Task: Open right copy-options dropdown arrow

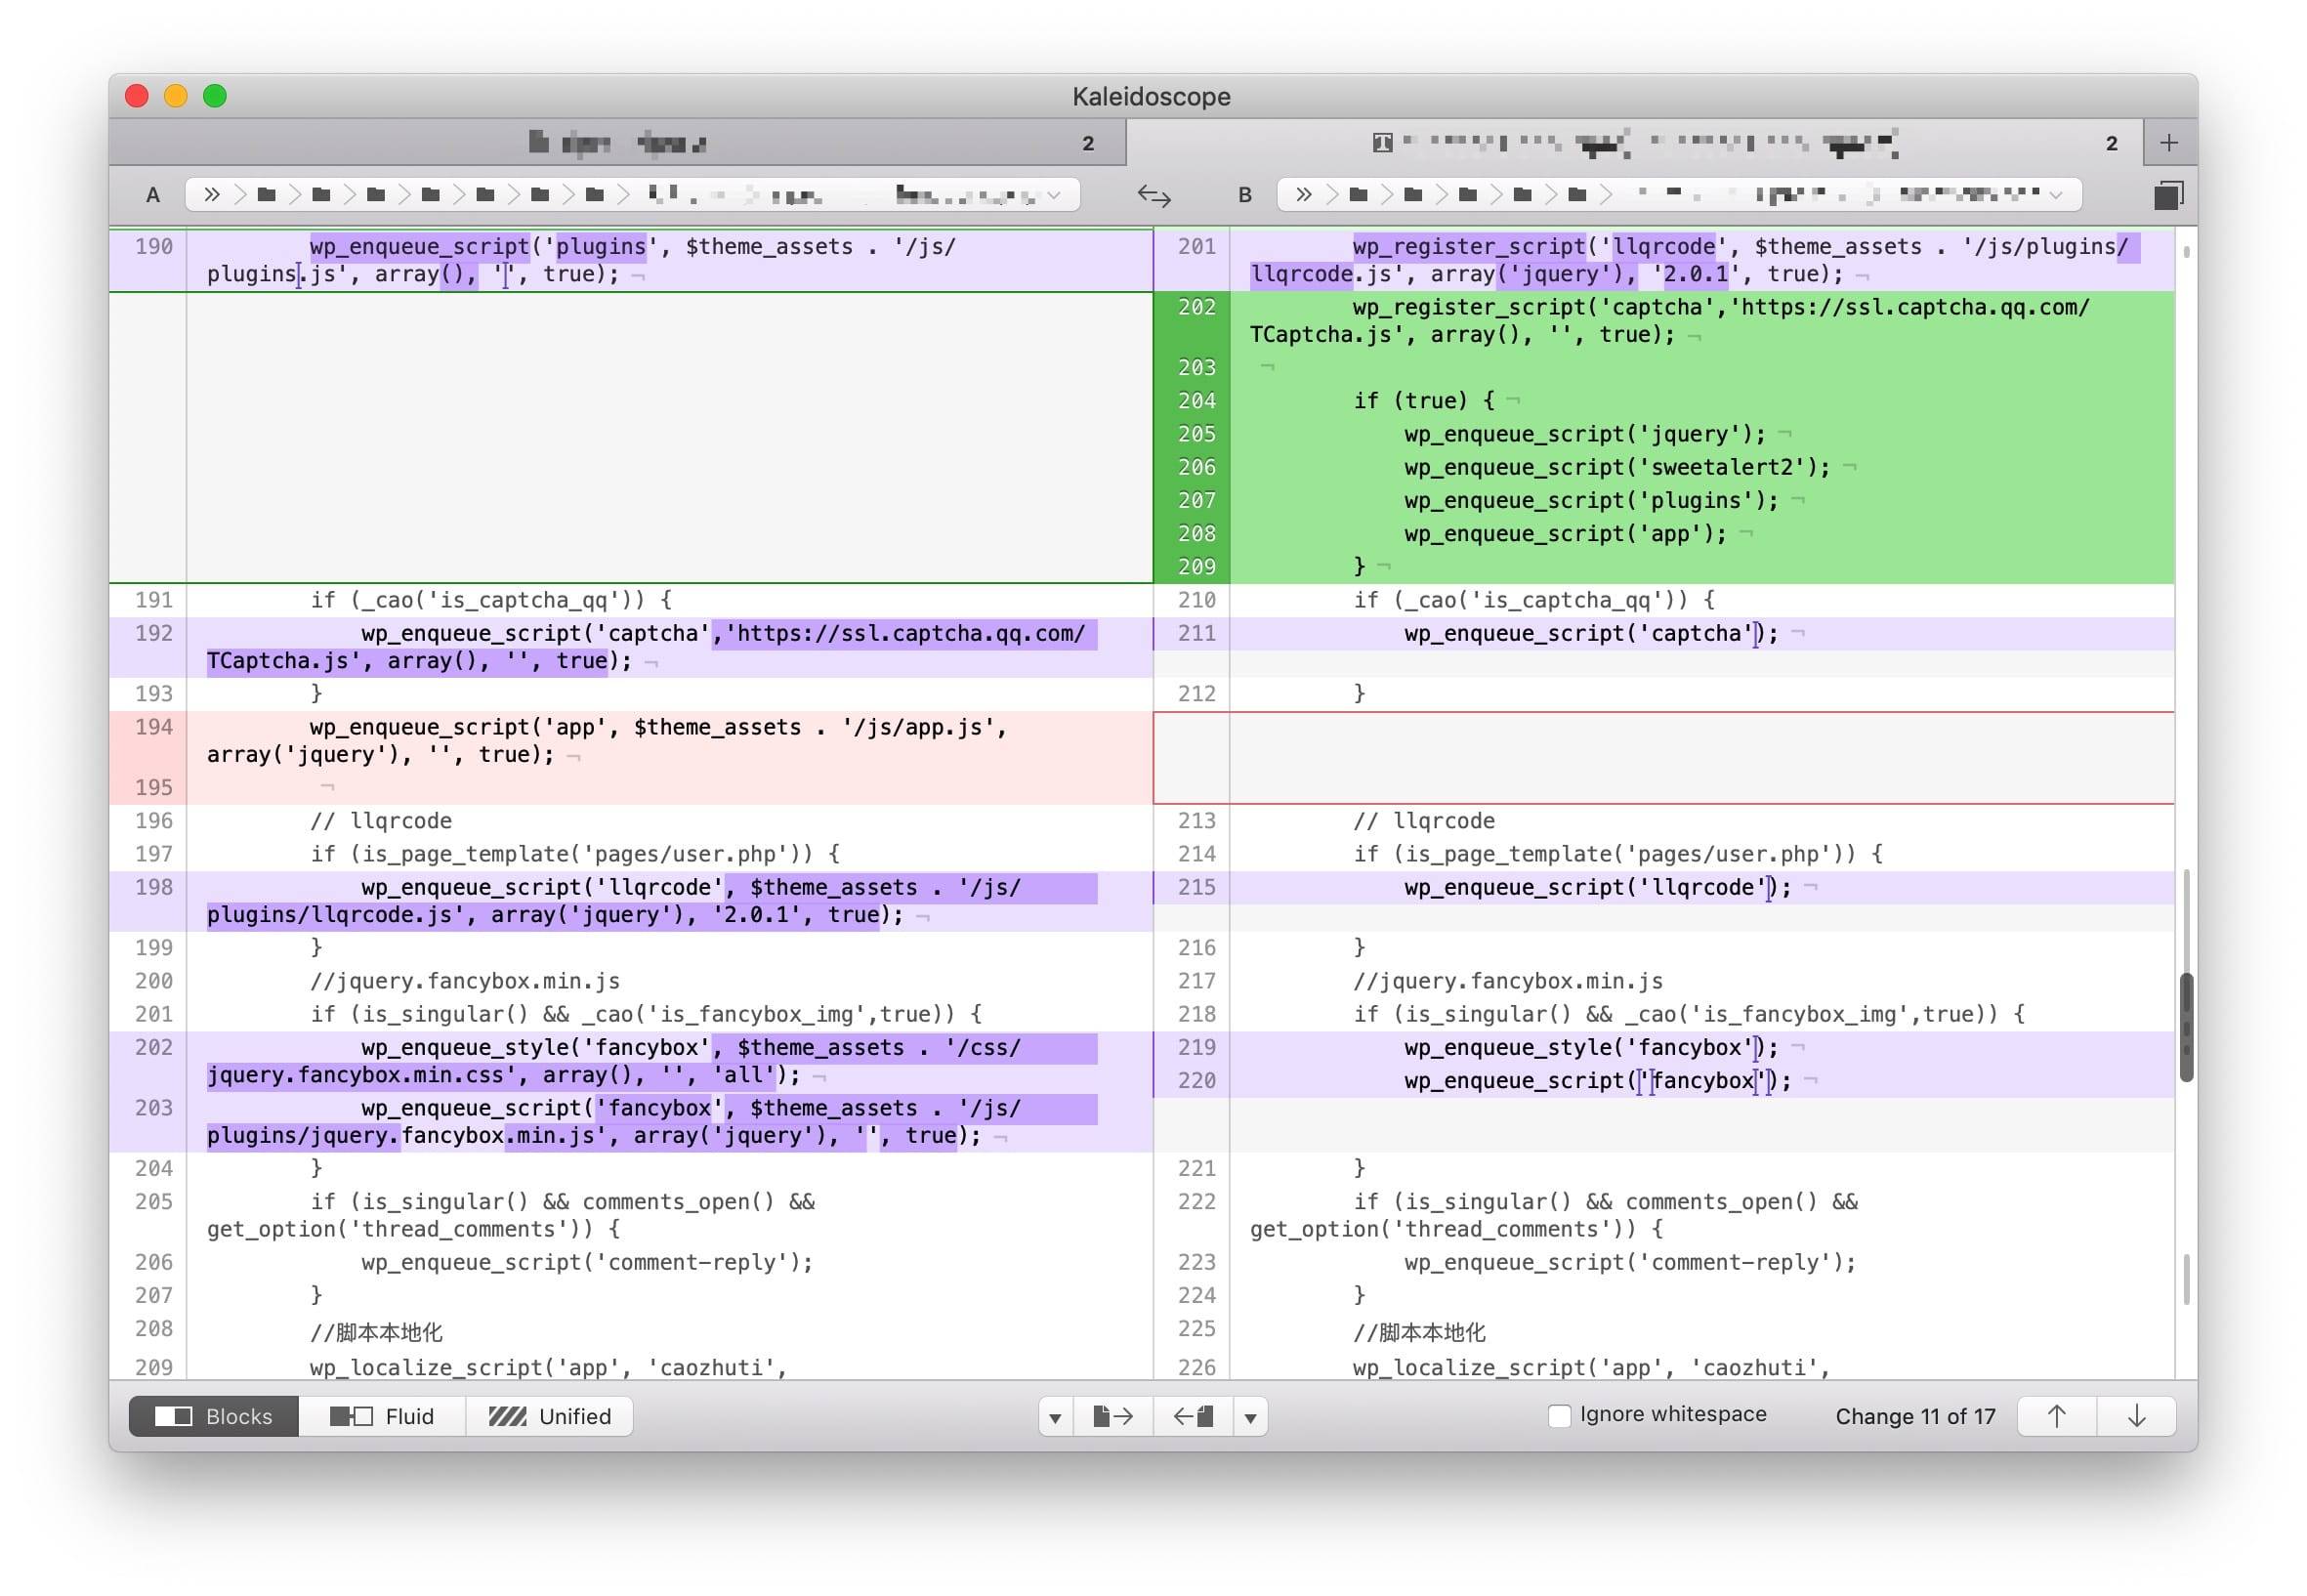Action: tap(1250, 1417)
